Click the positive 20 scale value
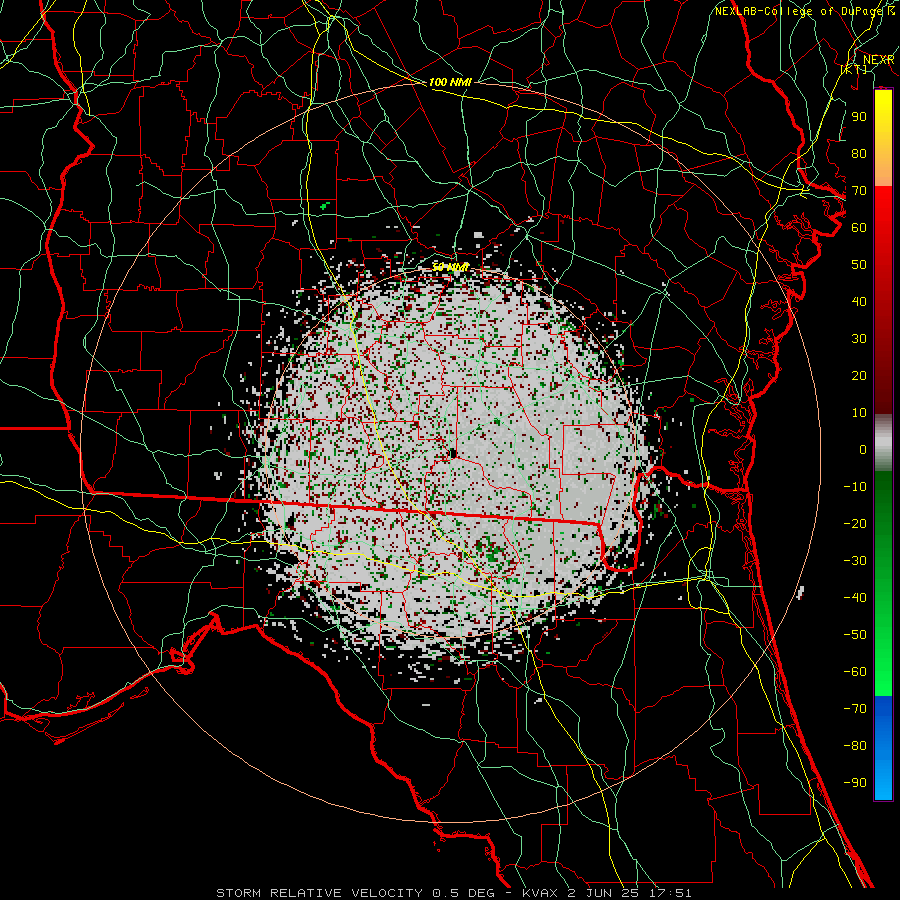The height and width of the screenshot is (900, 900). [859, 375]
